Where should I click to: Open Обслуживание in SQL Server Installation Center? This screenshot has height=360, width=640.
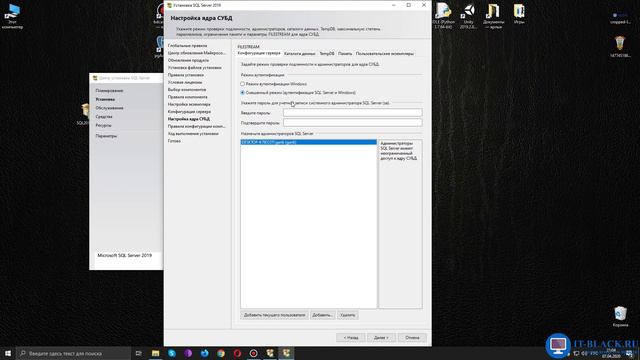pyautogui.click(x=109, y=108)
